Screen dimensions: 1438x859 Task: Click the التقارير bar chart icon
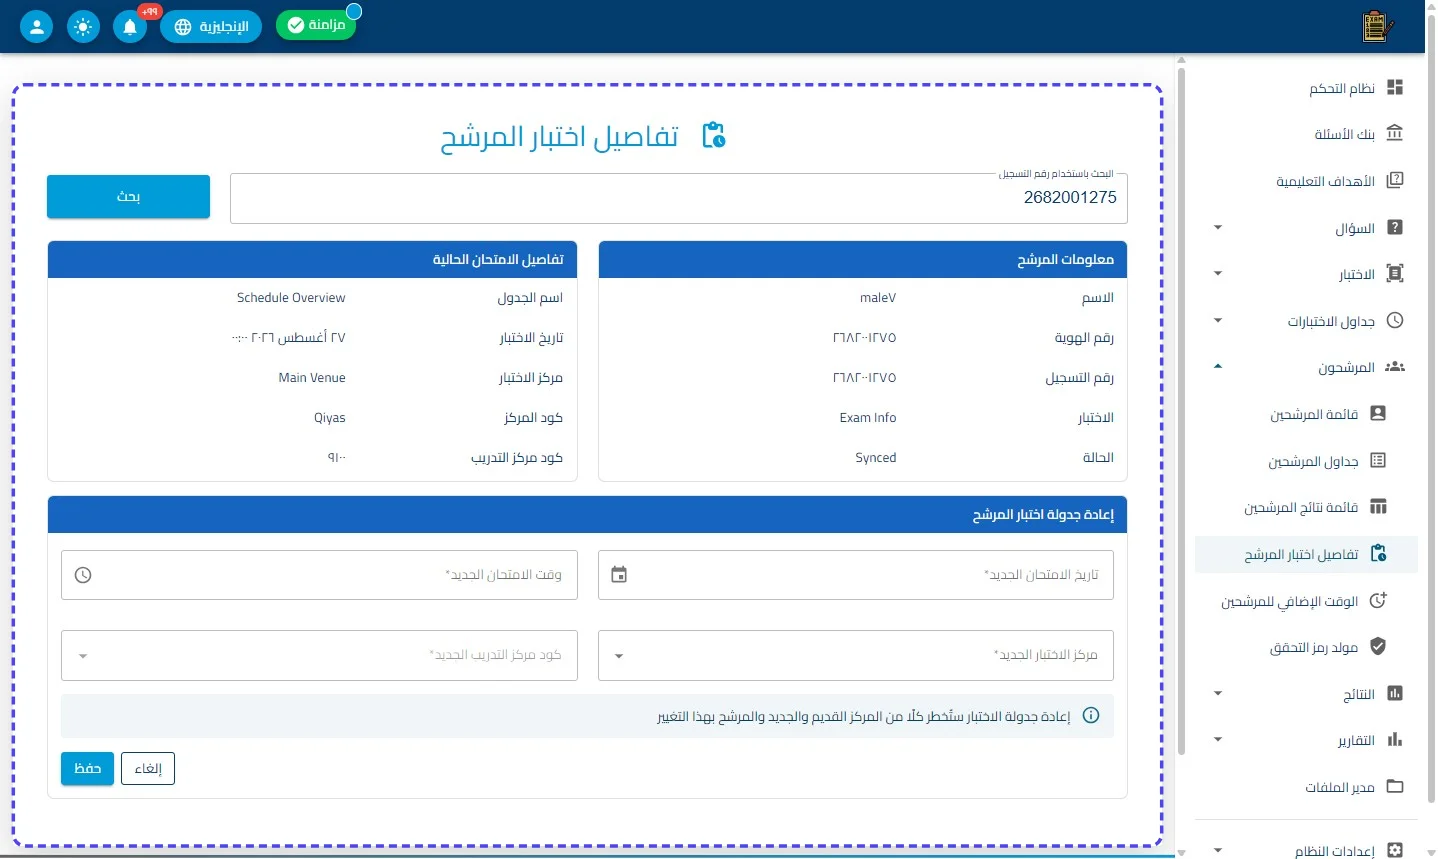pyautogui.click(x=1395, y=740)
